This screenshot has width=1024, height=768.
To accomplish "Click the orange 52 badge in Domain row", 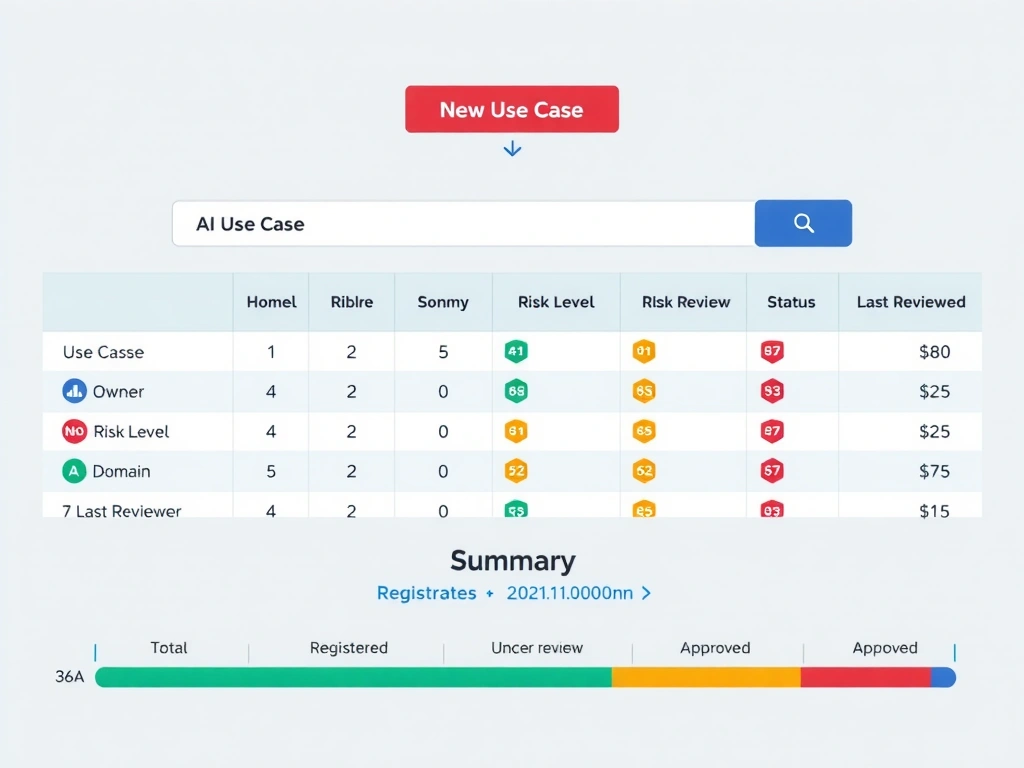I will coord(516,471).
